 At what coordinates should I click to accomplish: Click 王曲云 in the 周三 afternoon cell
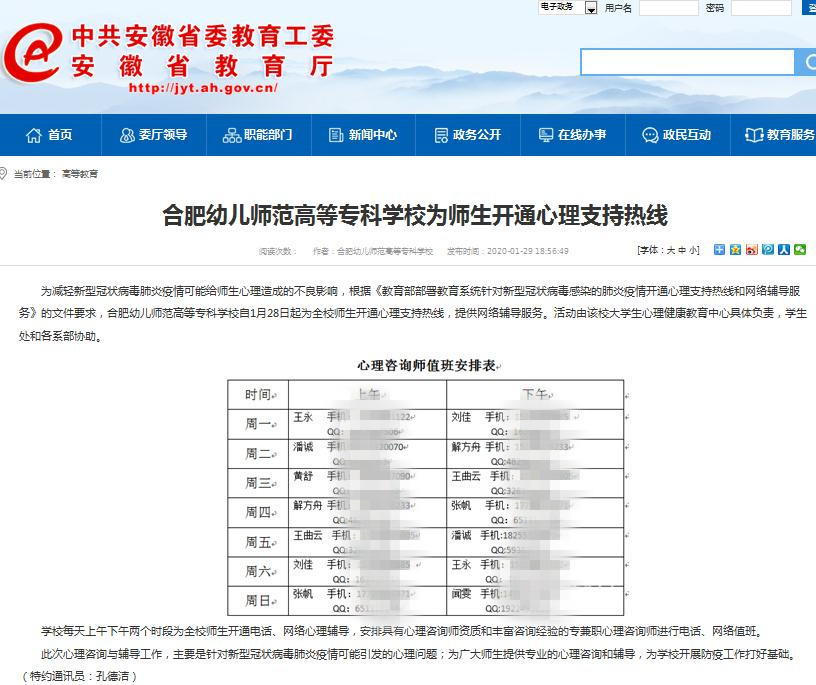tap(466, 476)
